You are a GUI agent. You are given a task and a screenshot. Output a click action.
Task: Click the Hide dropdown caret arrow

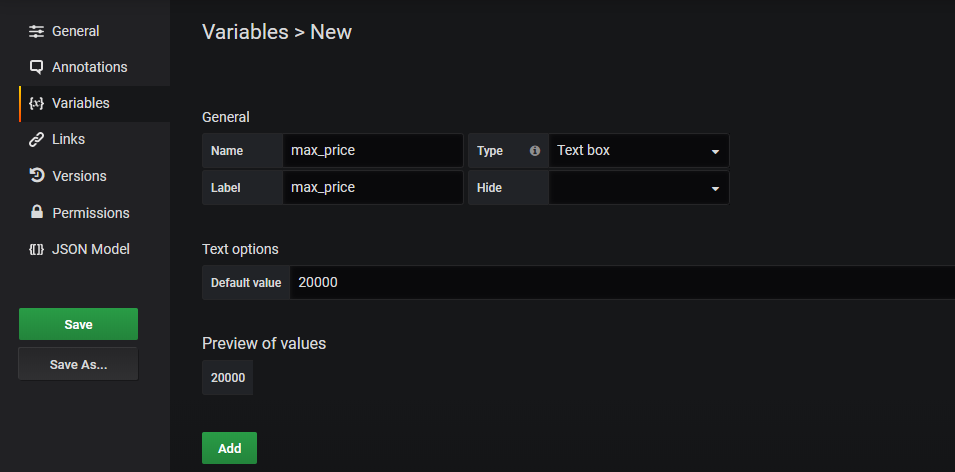[715, 189]
